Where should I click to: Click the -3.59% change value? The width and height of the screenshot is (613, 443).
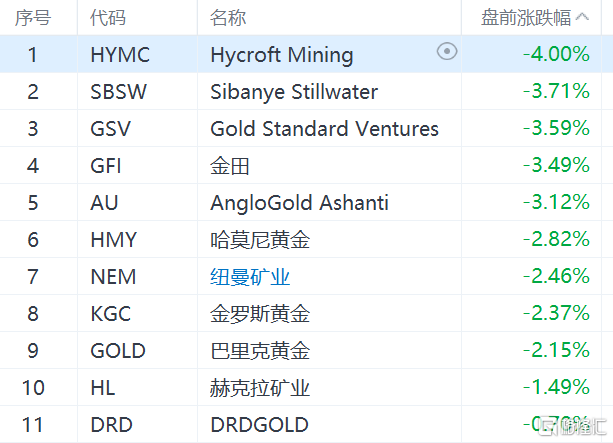(556, 128)
